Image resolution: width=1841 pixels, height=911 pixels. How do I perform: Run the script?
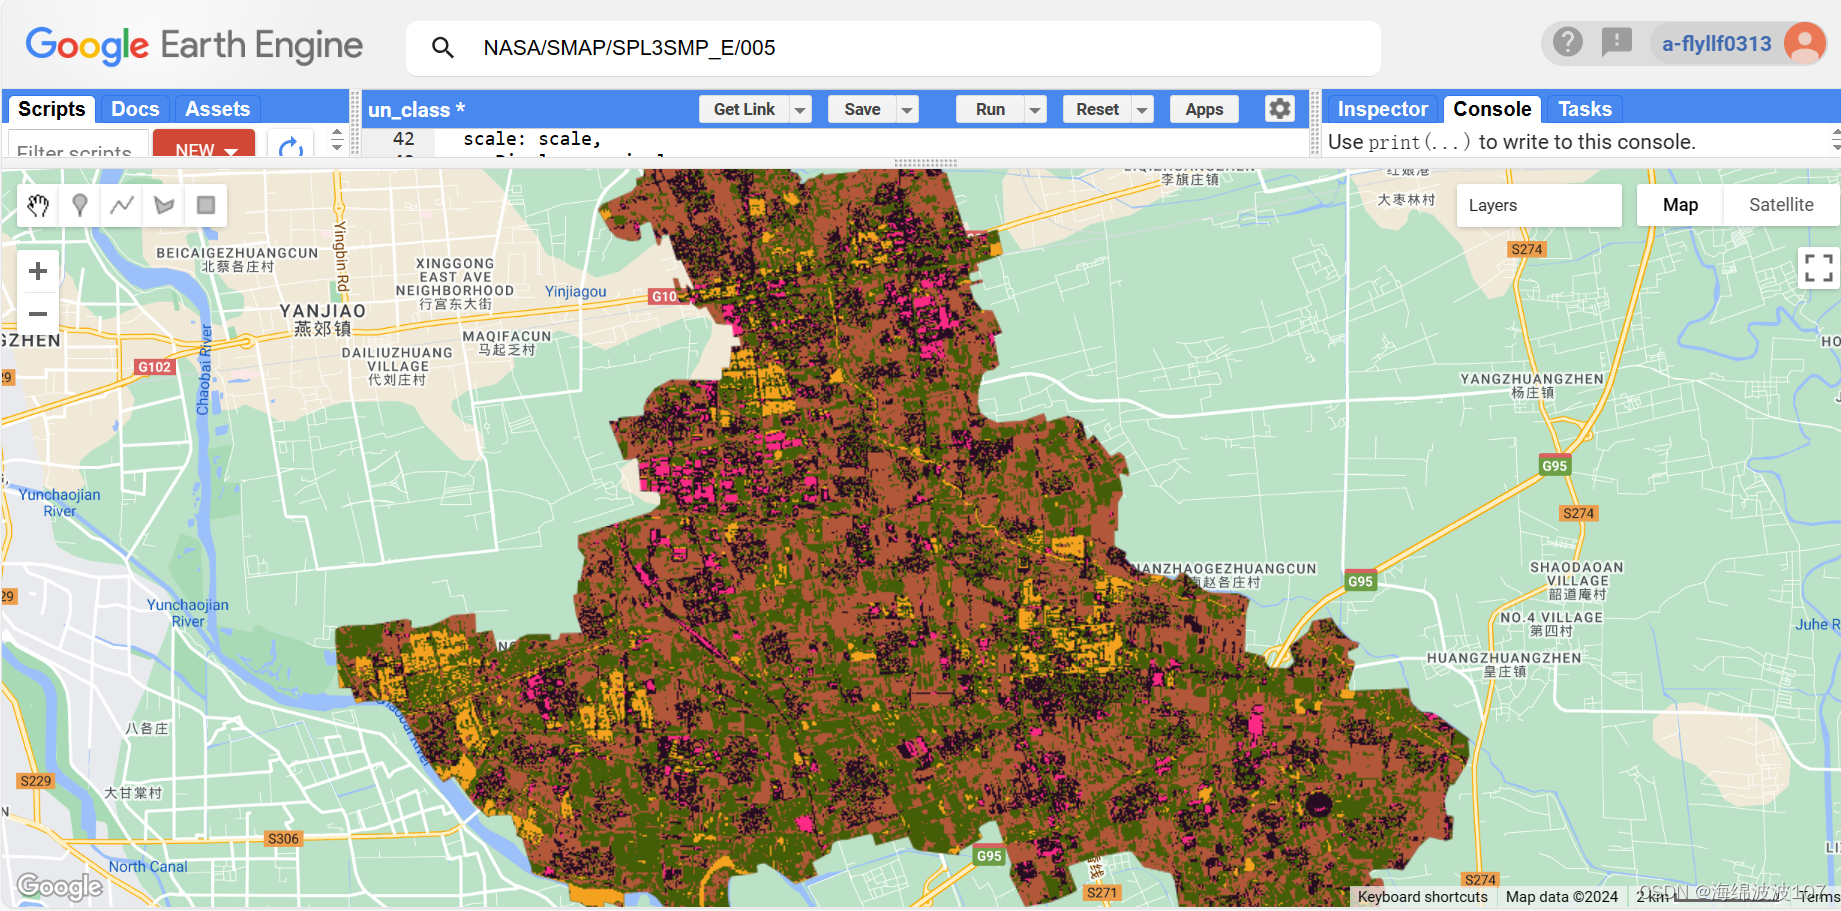point(990,109)
